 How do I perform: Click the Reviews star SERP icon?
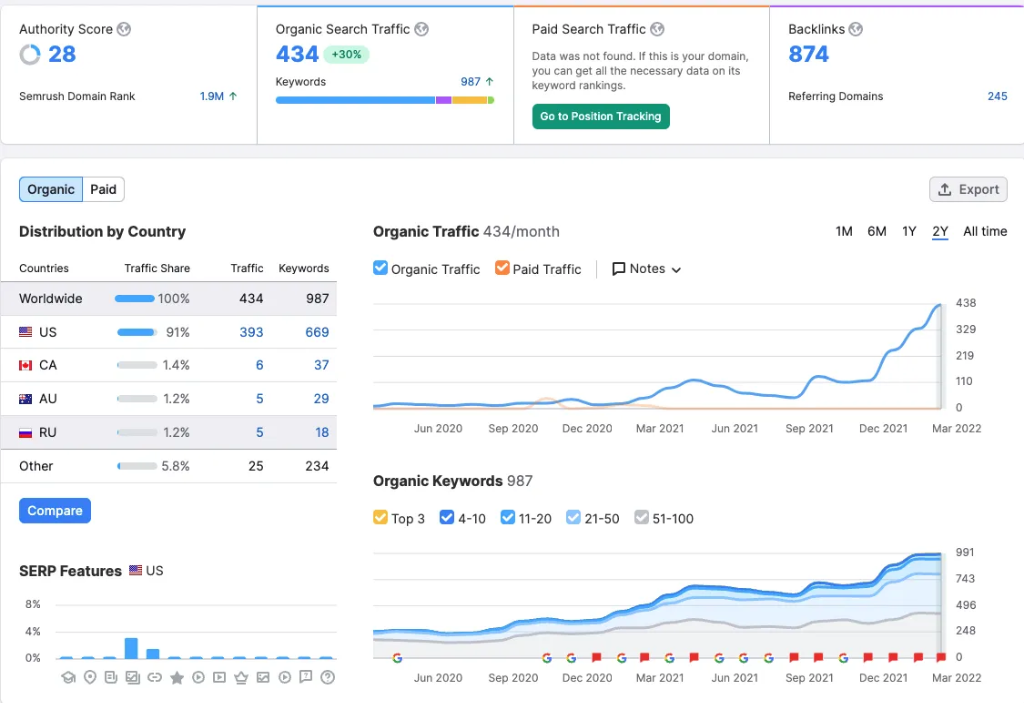(177, 678)
